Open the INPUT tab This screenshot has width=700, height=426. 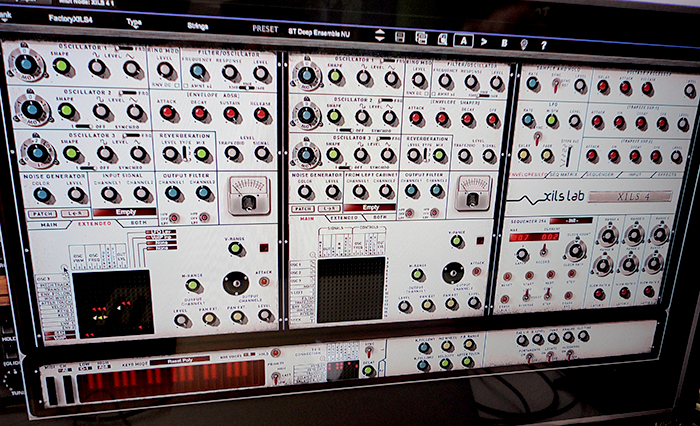pos(633,175)
